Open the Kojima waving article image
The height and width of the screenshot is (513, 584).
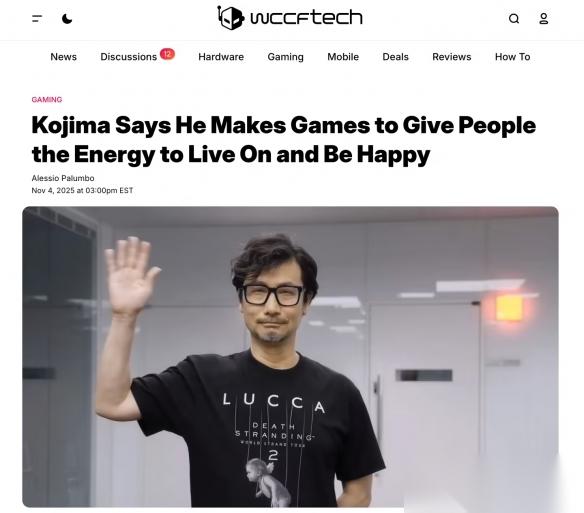290,357
